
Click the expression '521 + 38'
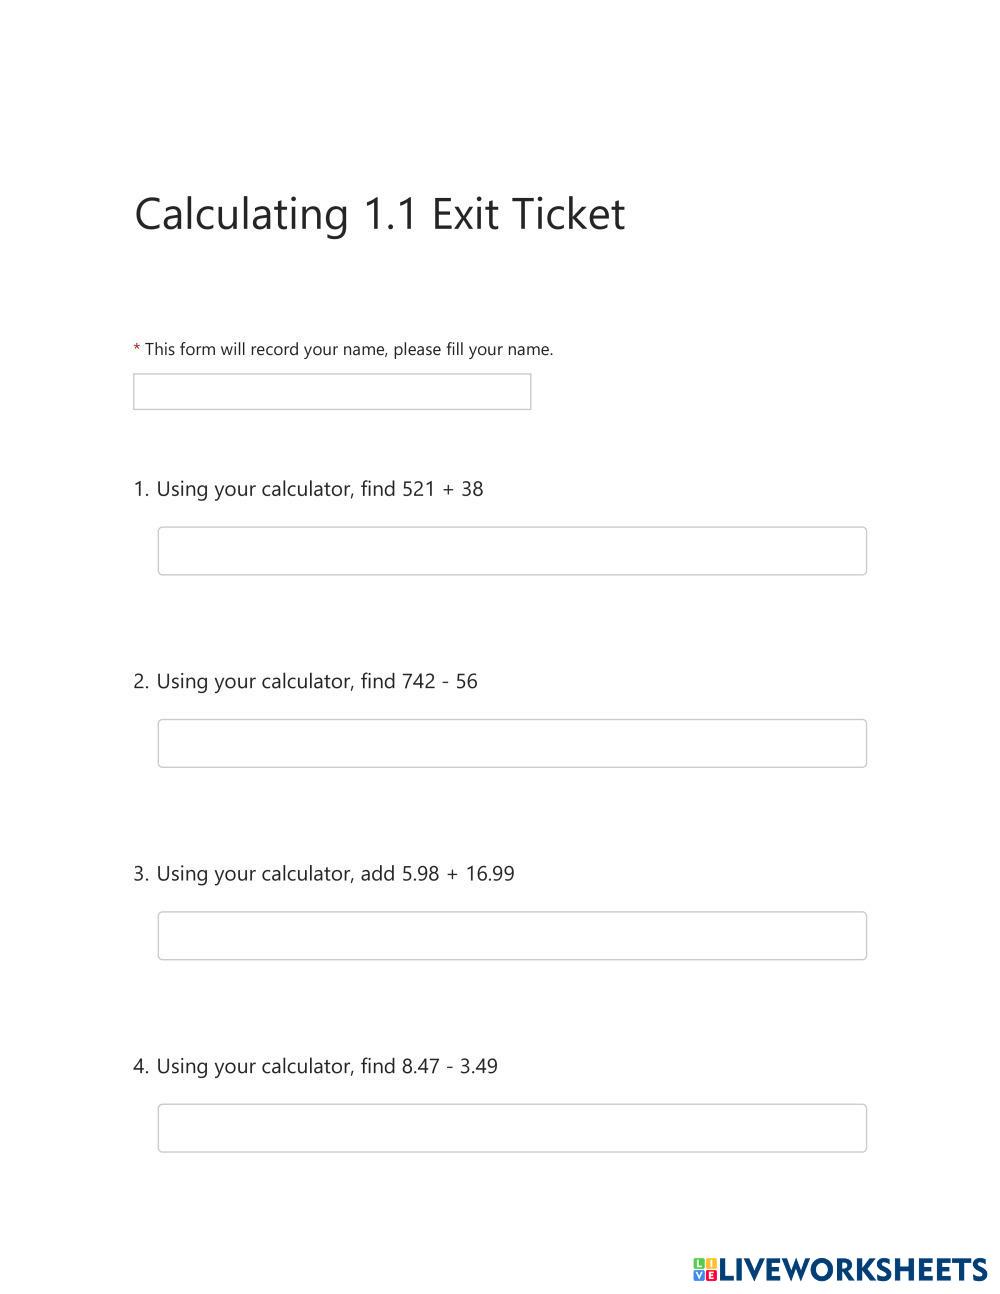click(x=442, y=489)
